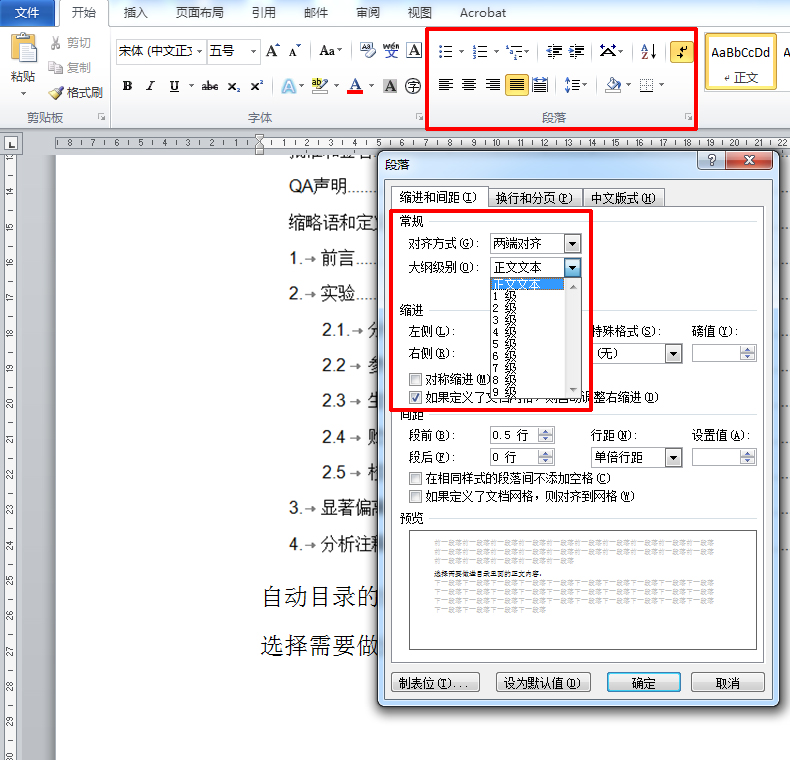Check 如果定义了文档网格，则对齐到网格 checkbox
The image size is (790, 760).
[x=415, y=496]
